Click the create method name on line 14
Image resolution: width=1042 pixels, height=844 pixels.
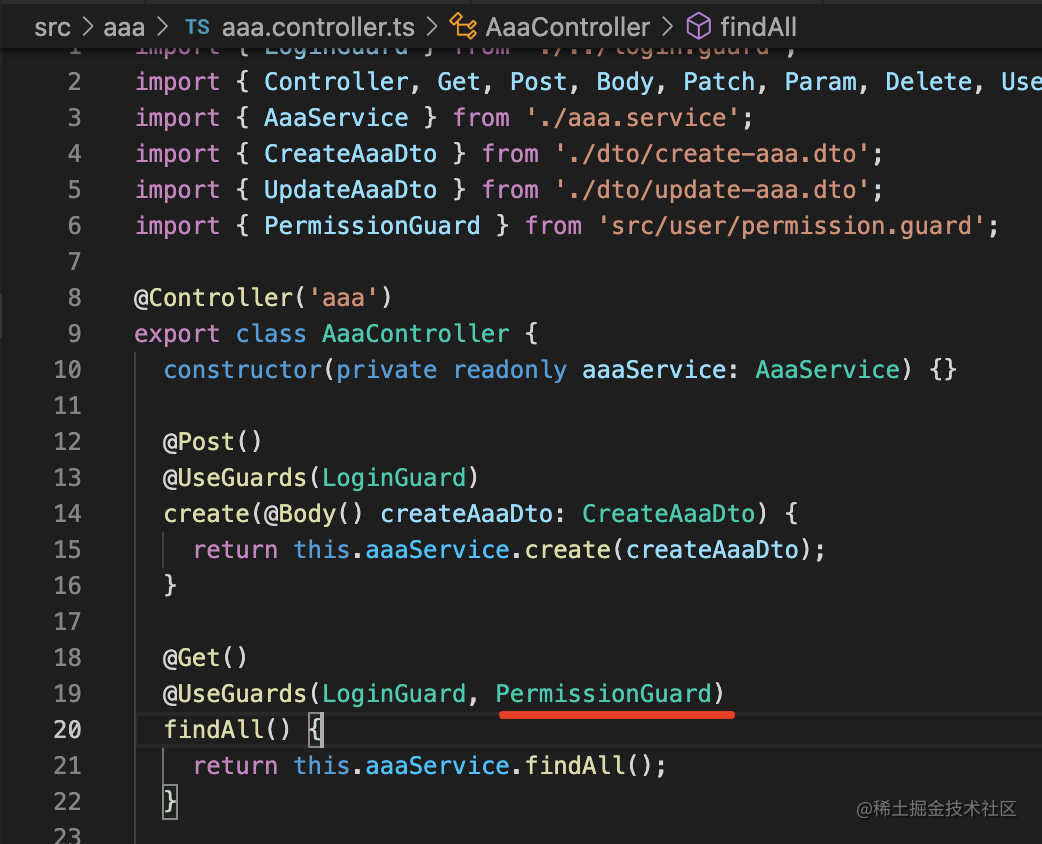(x=206, y=514)
